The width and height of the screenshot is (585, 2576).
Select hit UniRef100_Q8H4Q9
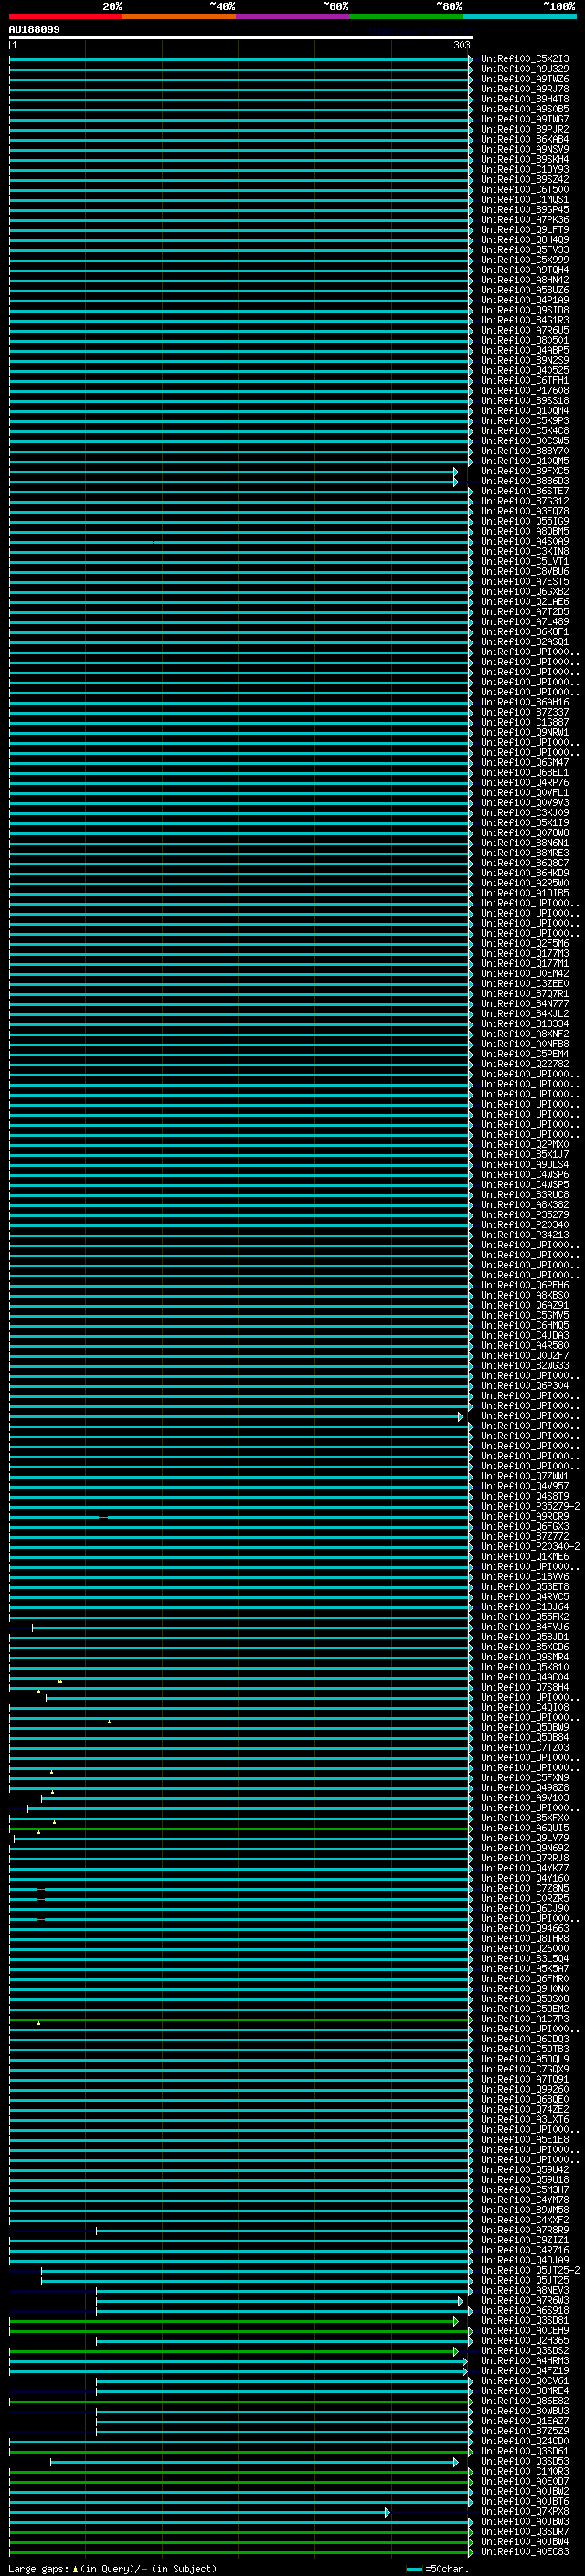525,240
